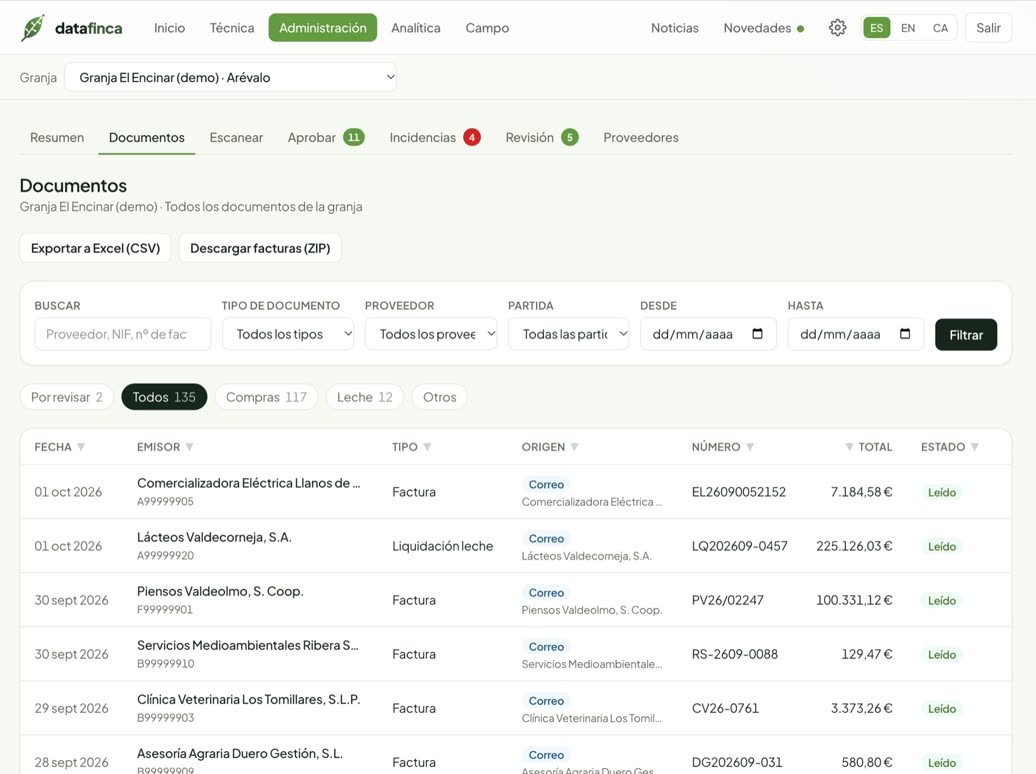
Task: Click the Filtrar button
Action: [x=966, y=334]
